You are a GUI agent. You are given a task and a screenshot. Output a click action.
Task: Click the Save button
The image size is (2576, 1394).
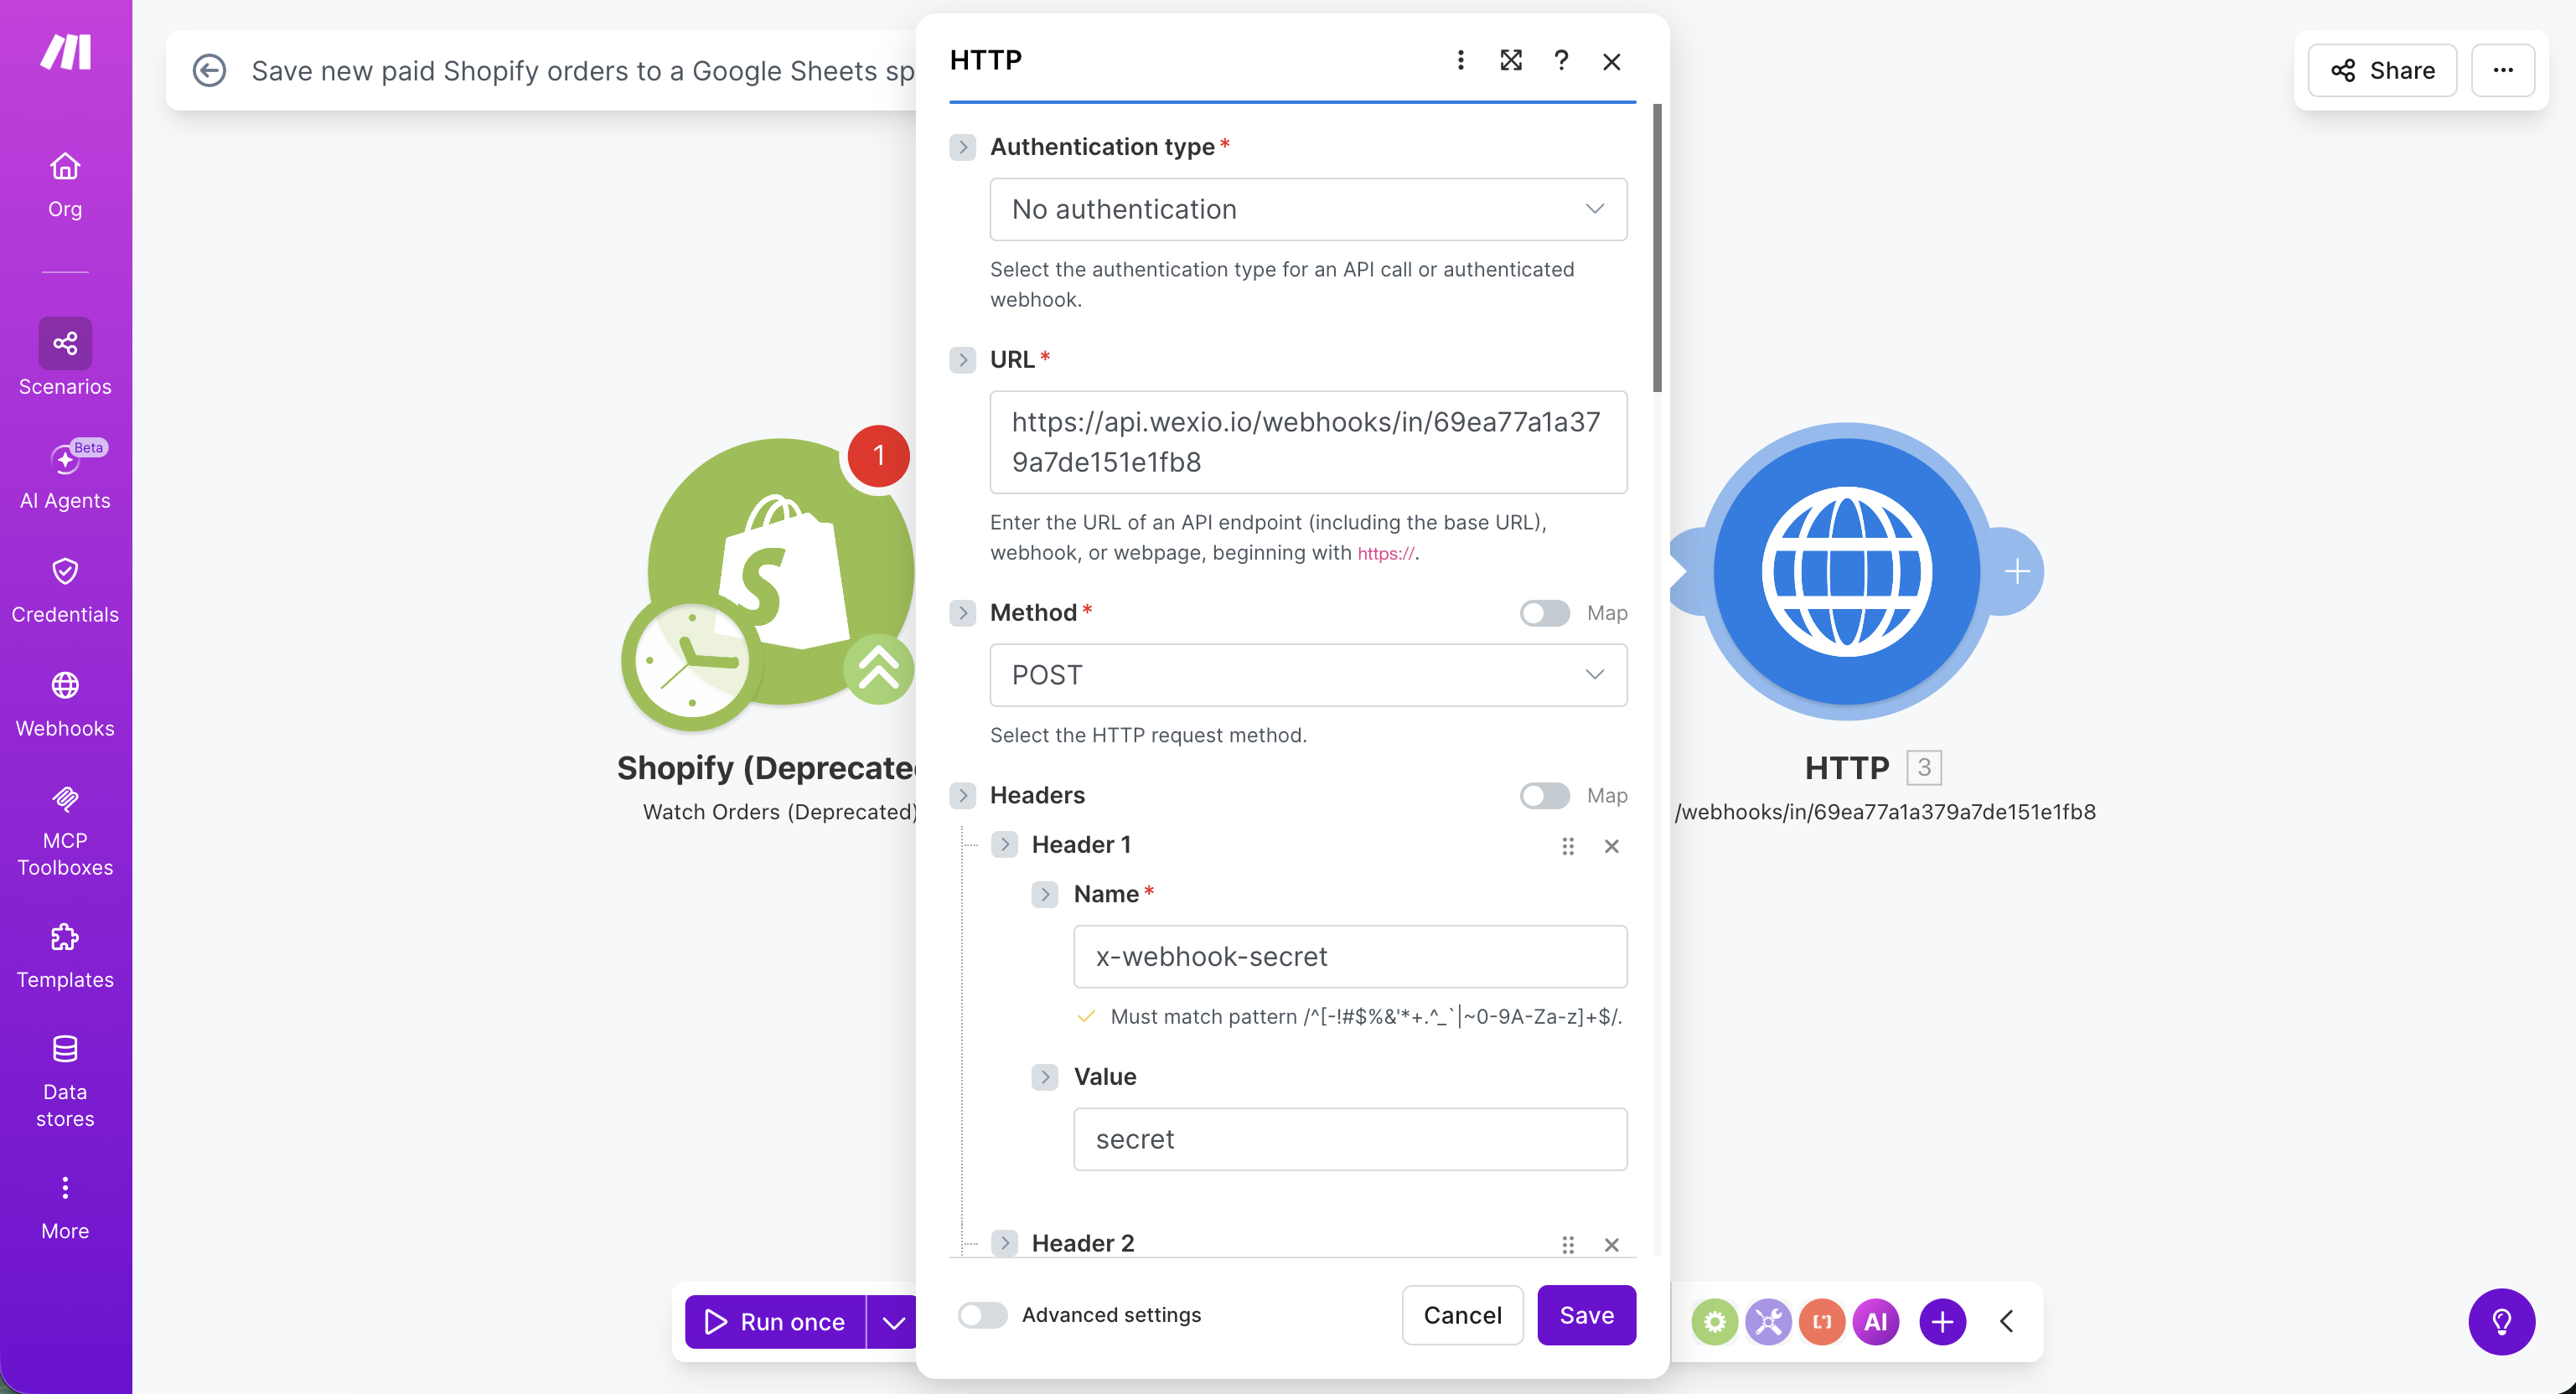tap(1586, 1315)
